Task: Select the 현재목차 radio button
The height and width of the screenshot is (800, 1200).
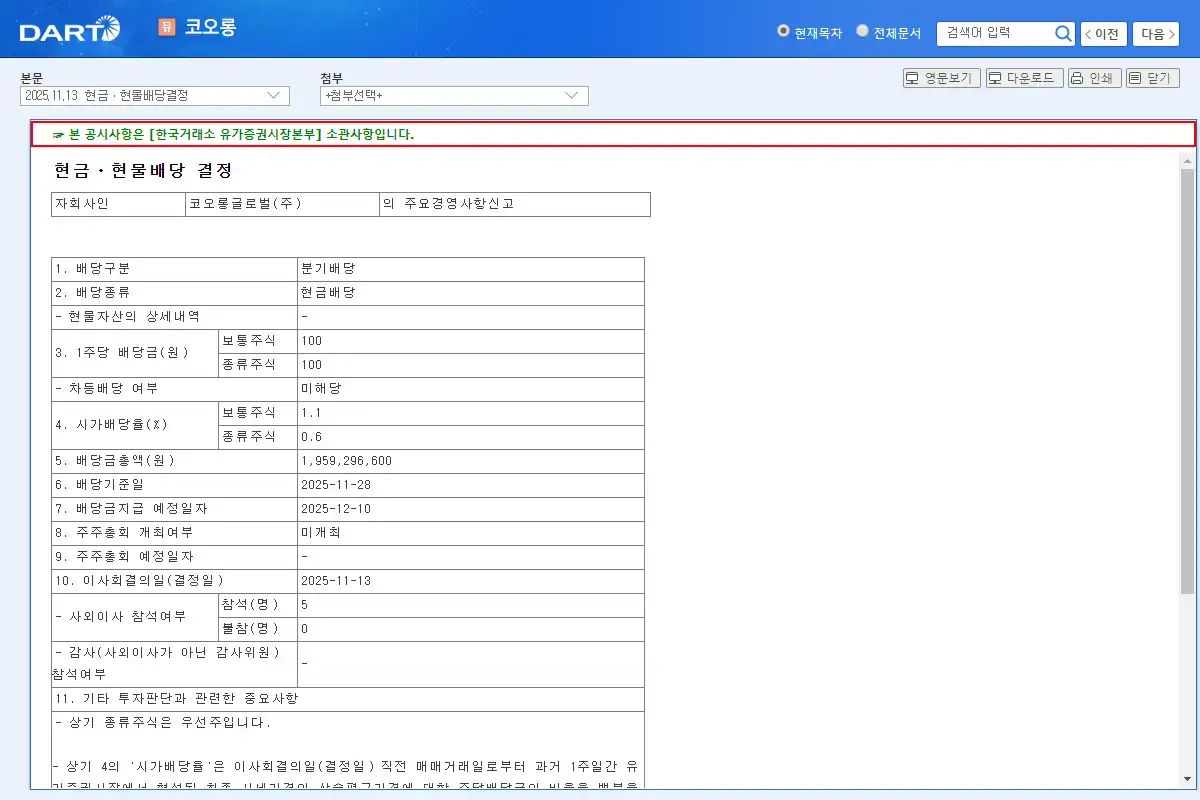Action: click(x=783, y=31)
